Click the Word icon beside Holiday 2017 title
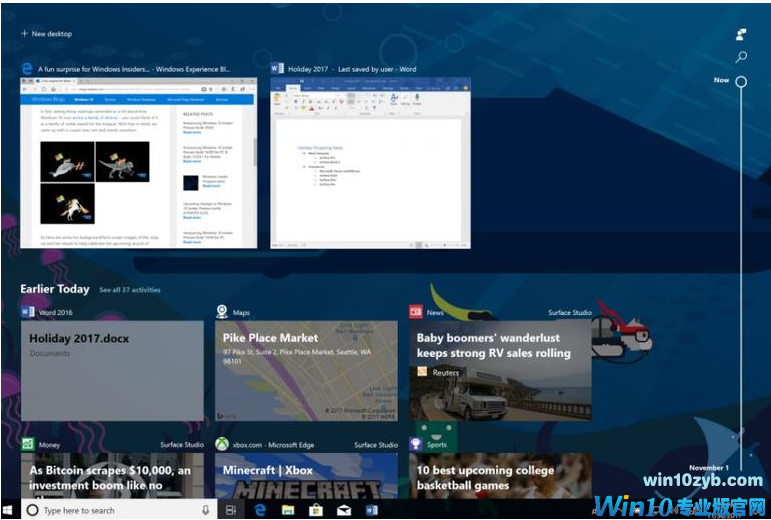Viewport: 771px width, 520px height. pyautogui.click(x=277, y=68)
